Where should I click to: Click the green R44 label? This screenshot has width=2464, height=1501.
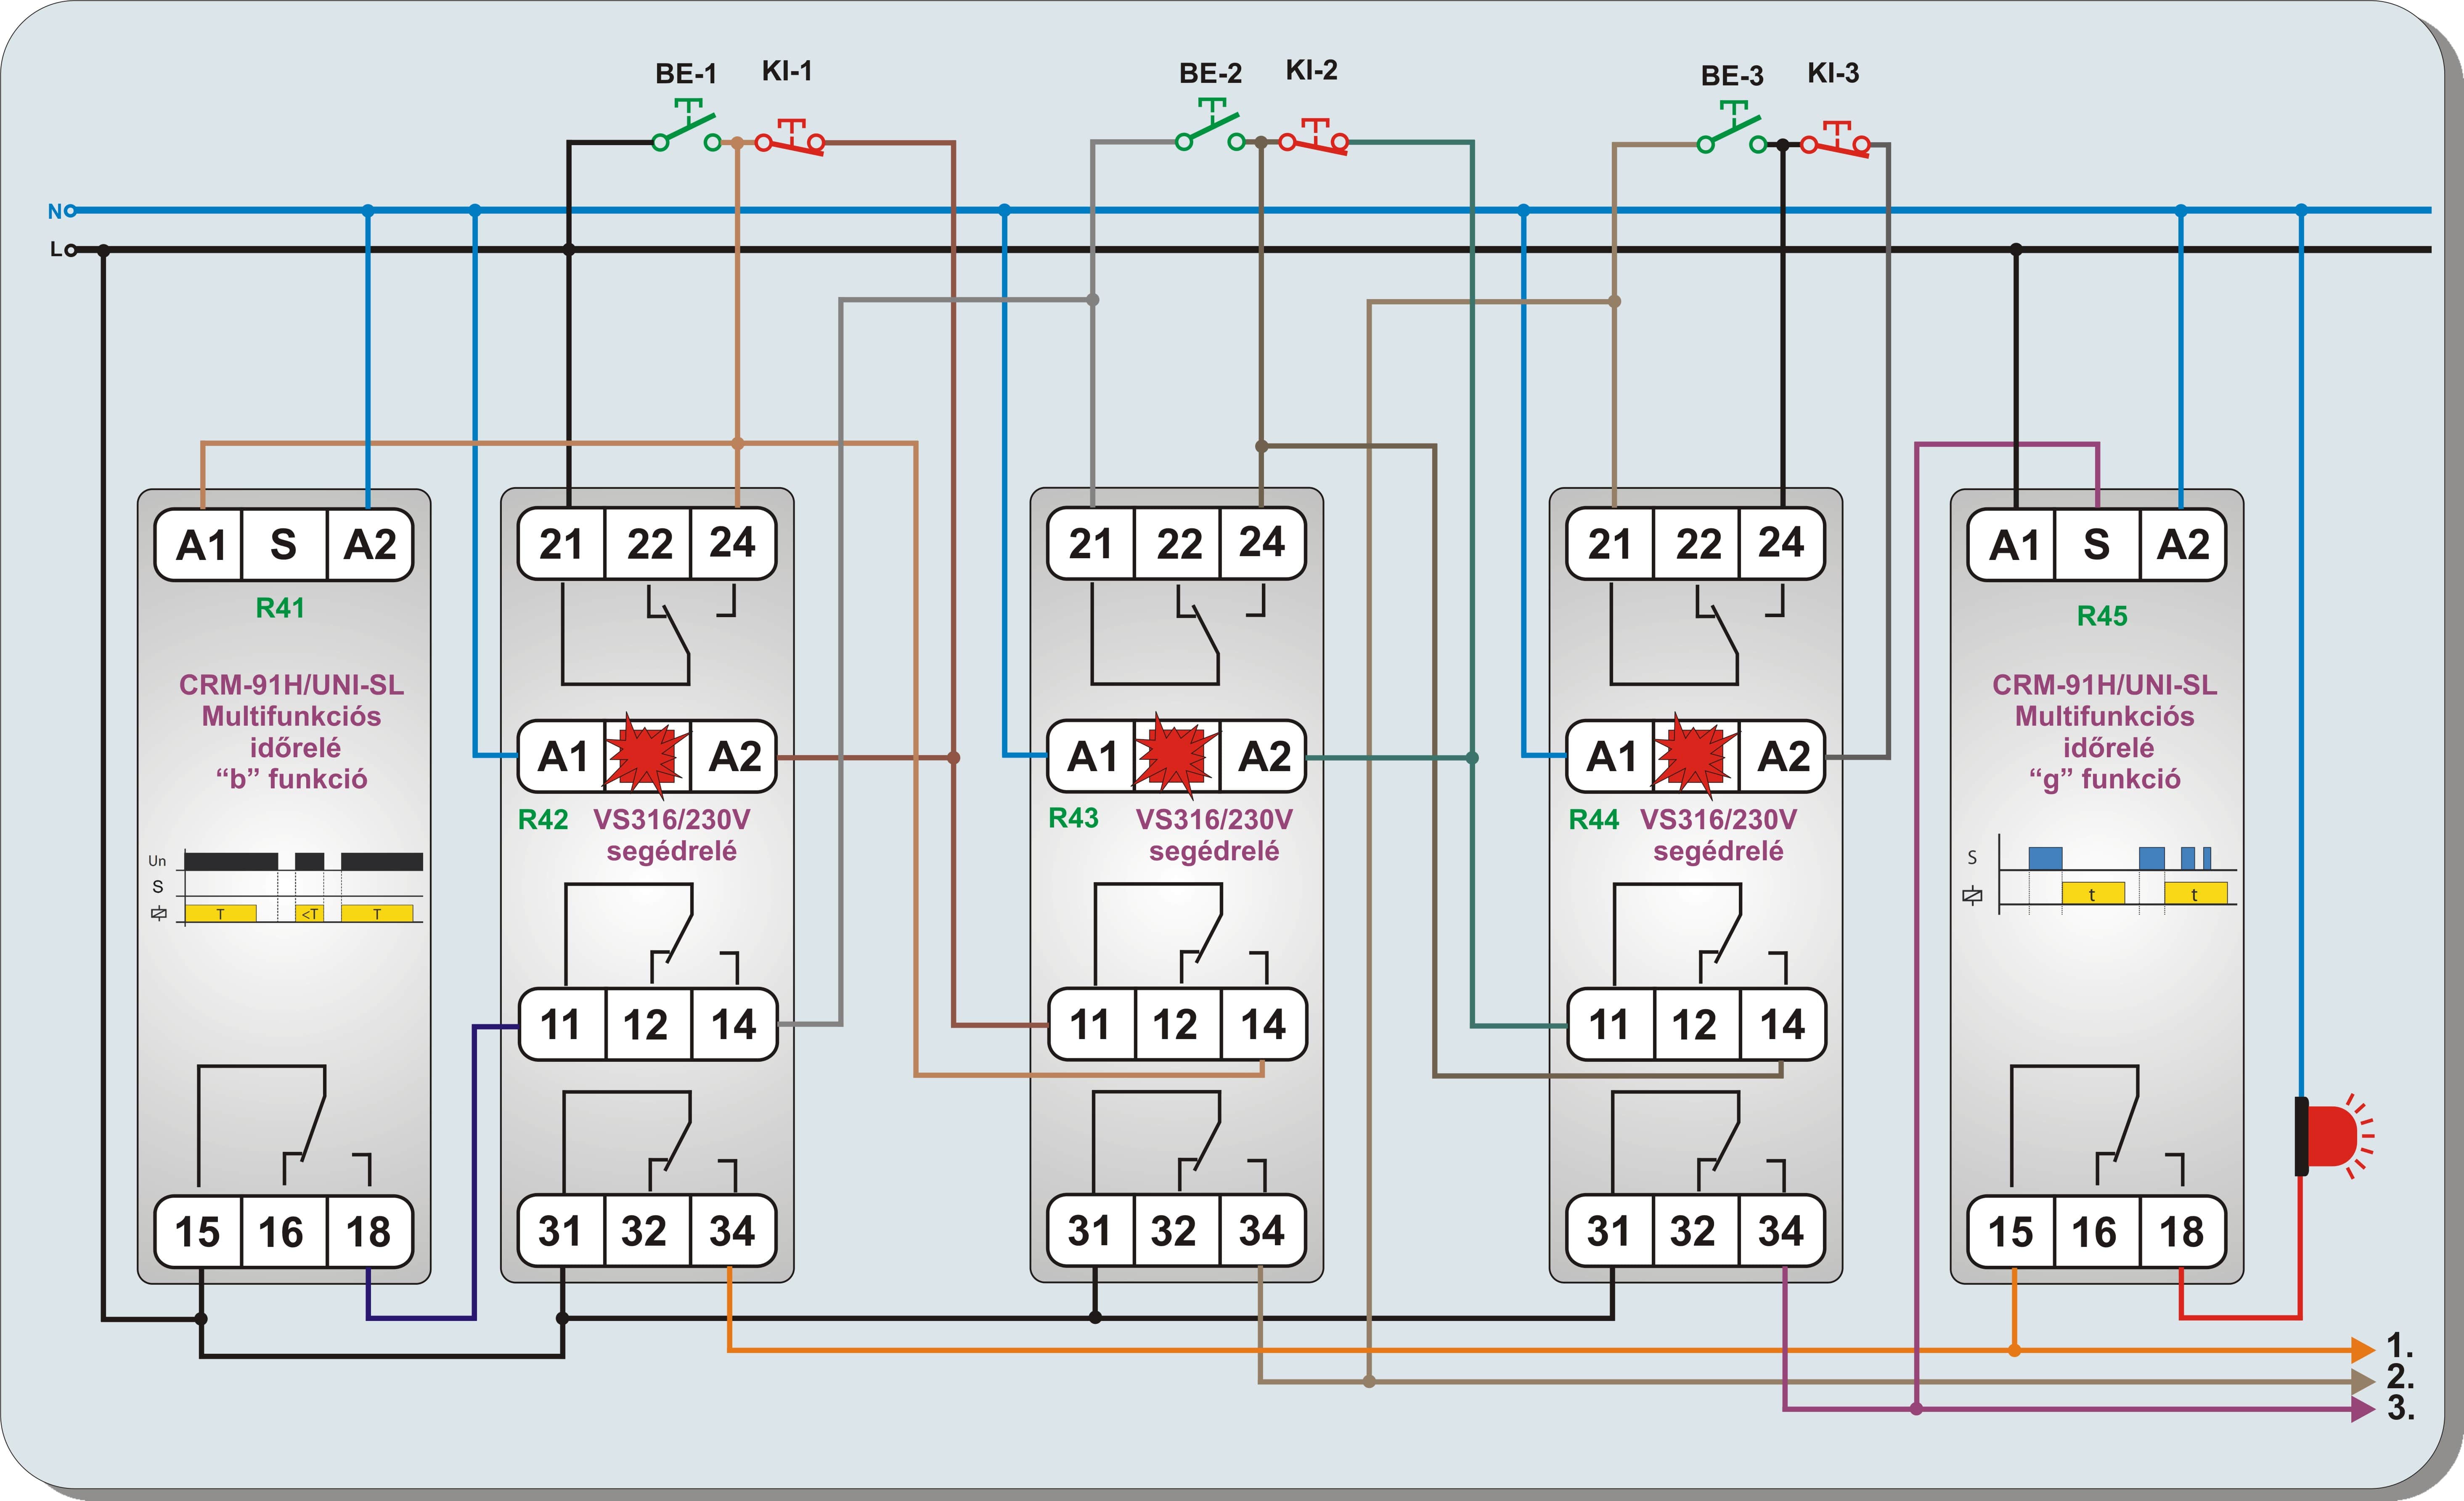click(x=1594, y=820)
